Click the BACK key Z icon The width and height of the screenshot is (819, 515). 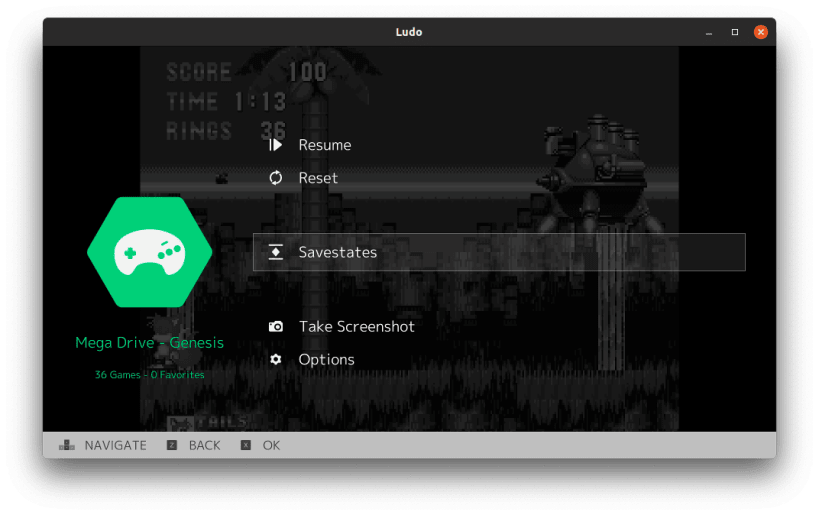172,445
